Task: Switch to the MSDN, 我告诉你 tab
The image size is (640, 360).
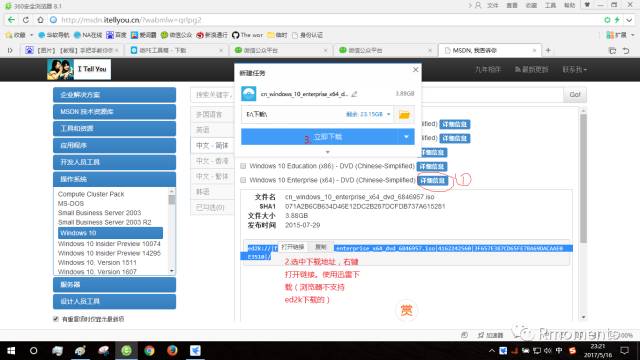Action: click(489, 50)
